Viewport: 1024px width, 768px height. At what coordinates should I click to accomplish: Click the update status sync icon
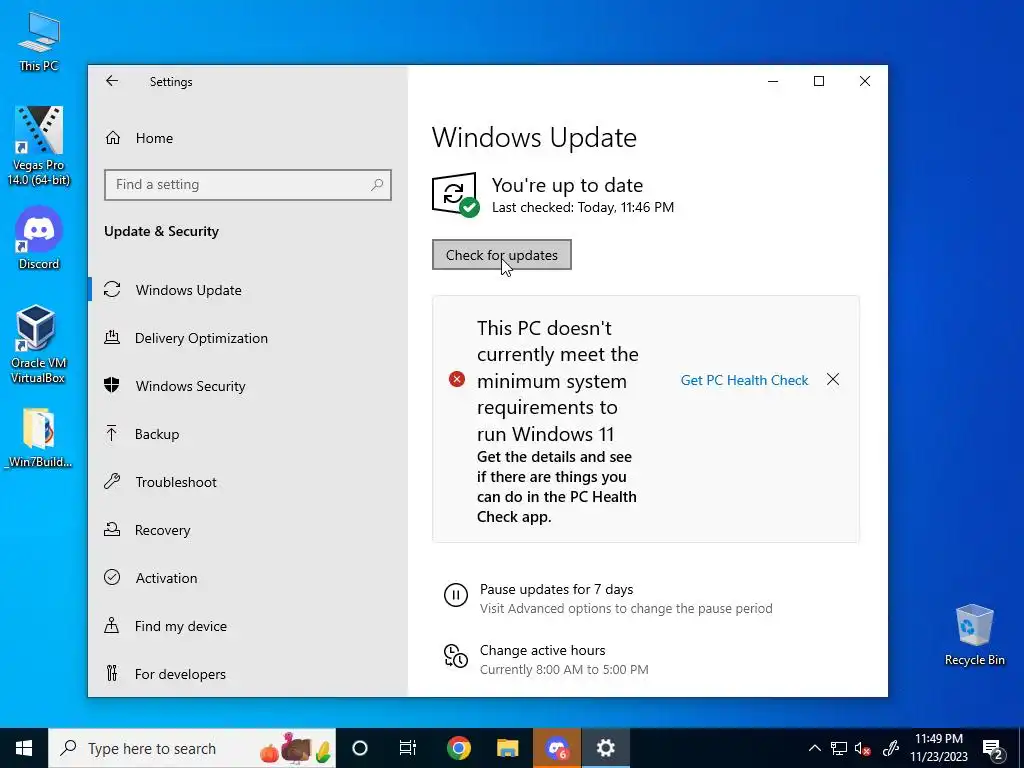(x=455, y=194)
